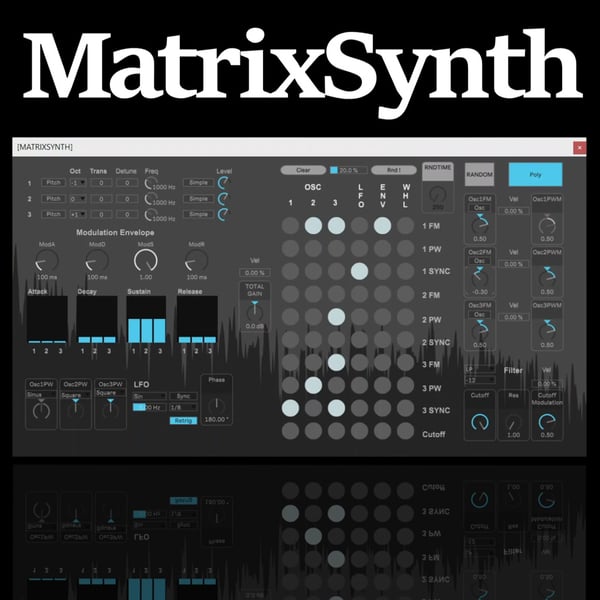Click the Trans field for oscillator 1
The image size is (600, 600).
tap(101, 183)
